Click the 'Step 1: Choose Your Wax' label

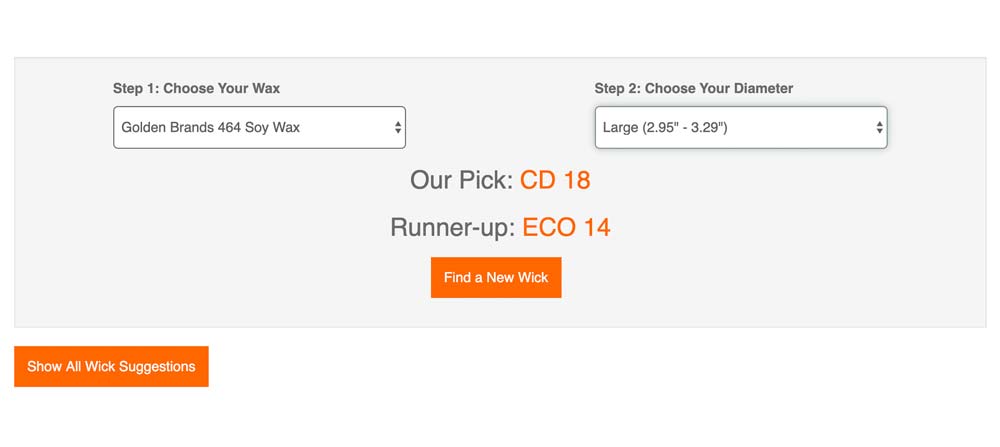coord(196,88)
